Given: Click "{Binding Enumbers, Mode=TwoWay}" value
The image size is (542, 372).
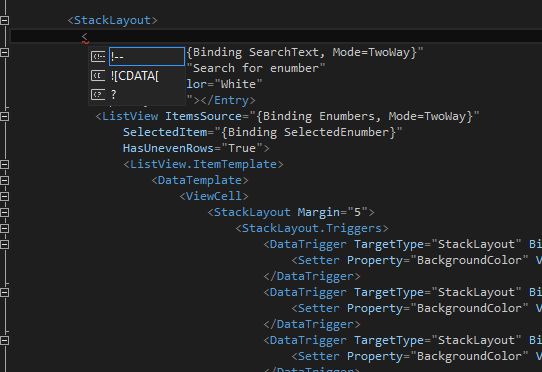Looking at the screenshot, I should click(x=364, y=116).
